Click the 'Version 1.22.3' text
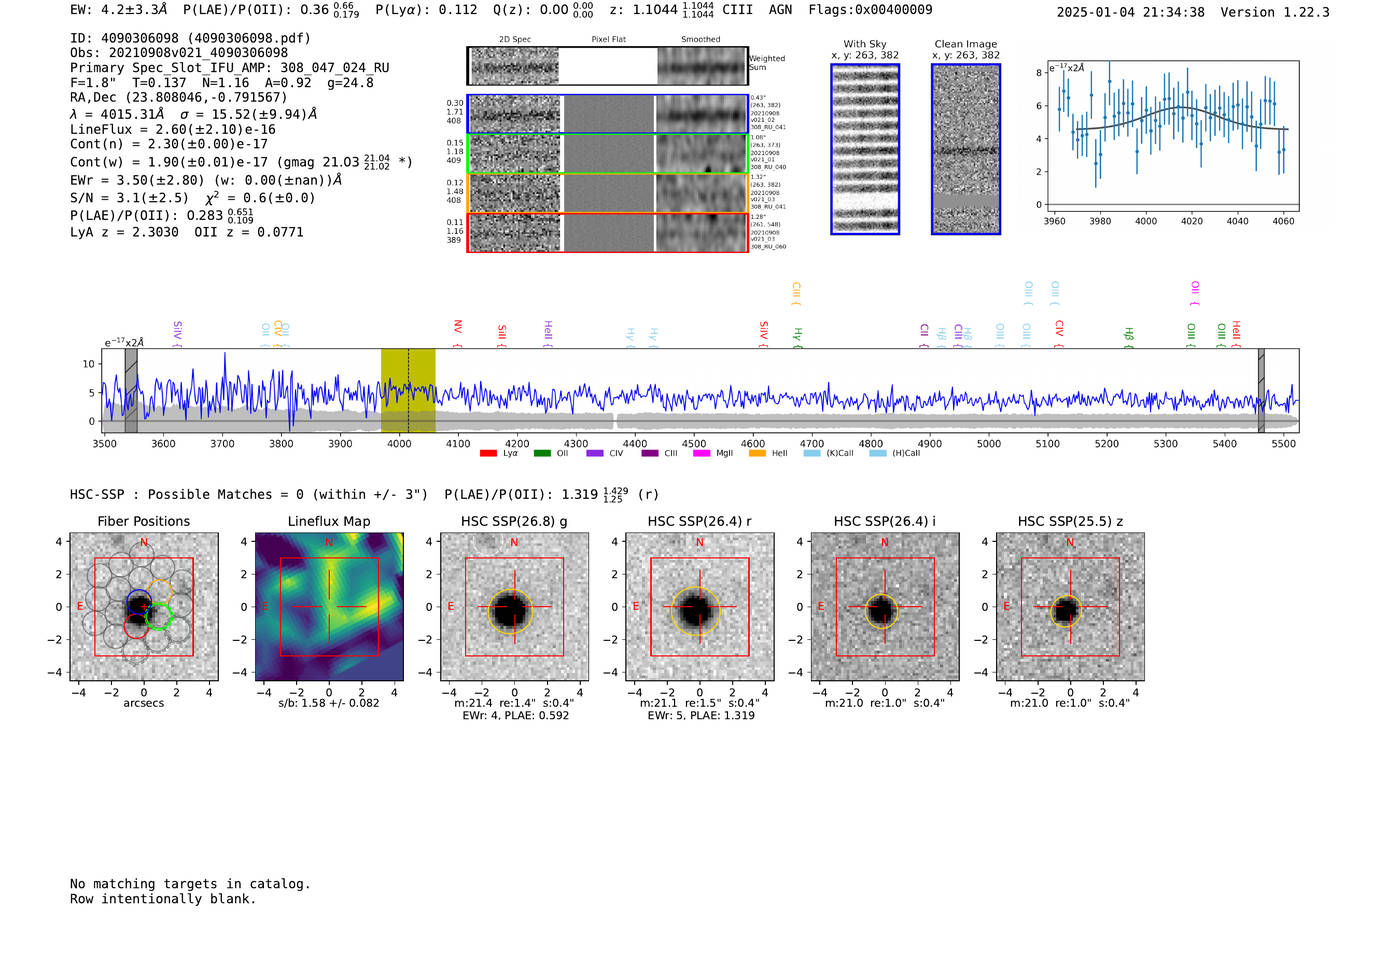This screenshot has width=1400, height=953. (1275, 12)
